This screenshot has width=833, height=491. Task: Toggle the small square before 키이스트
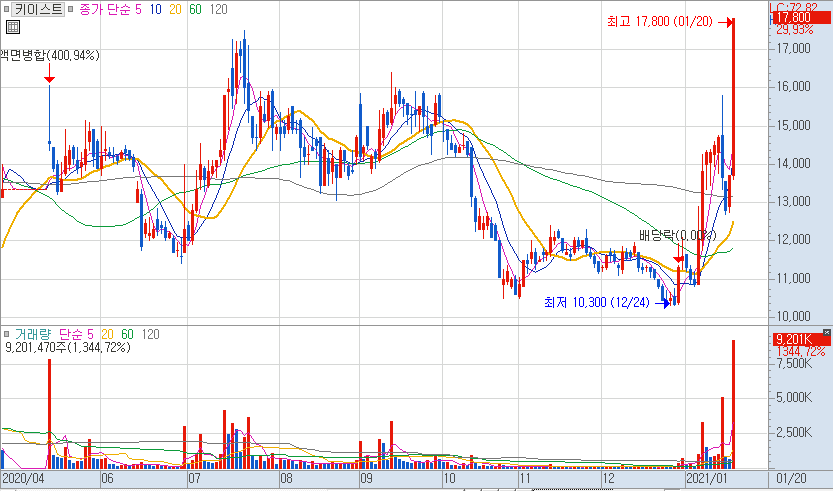[x=6, y=10]
